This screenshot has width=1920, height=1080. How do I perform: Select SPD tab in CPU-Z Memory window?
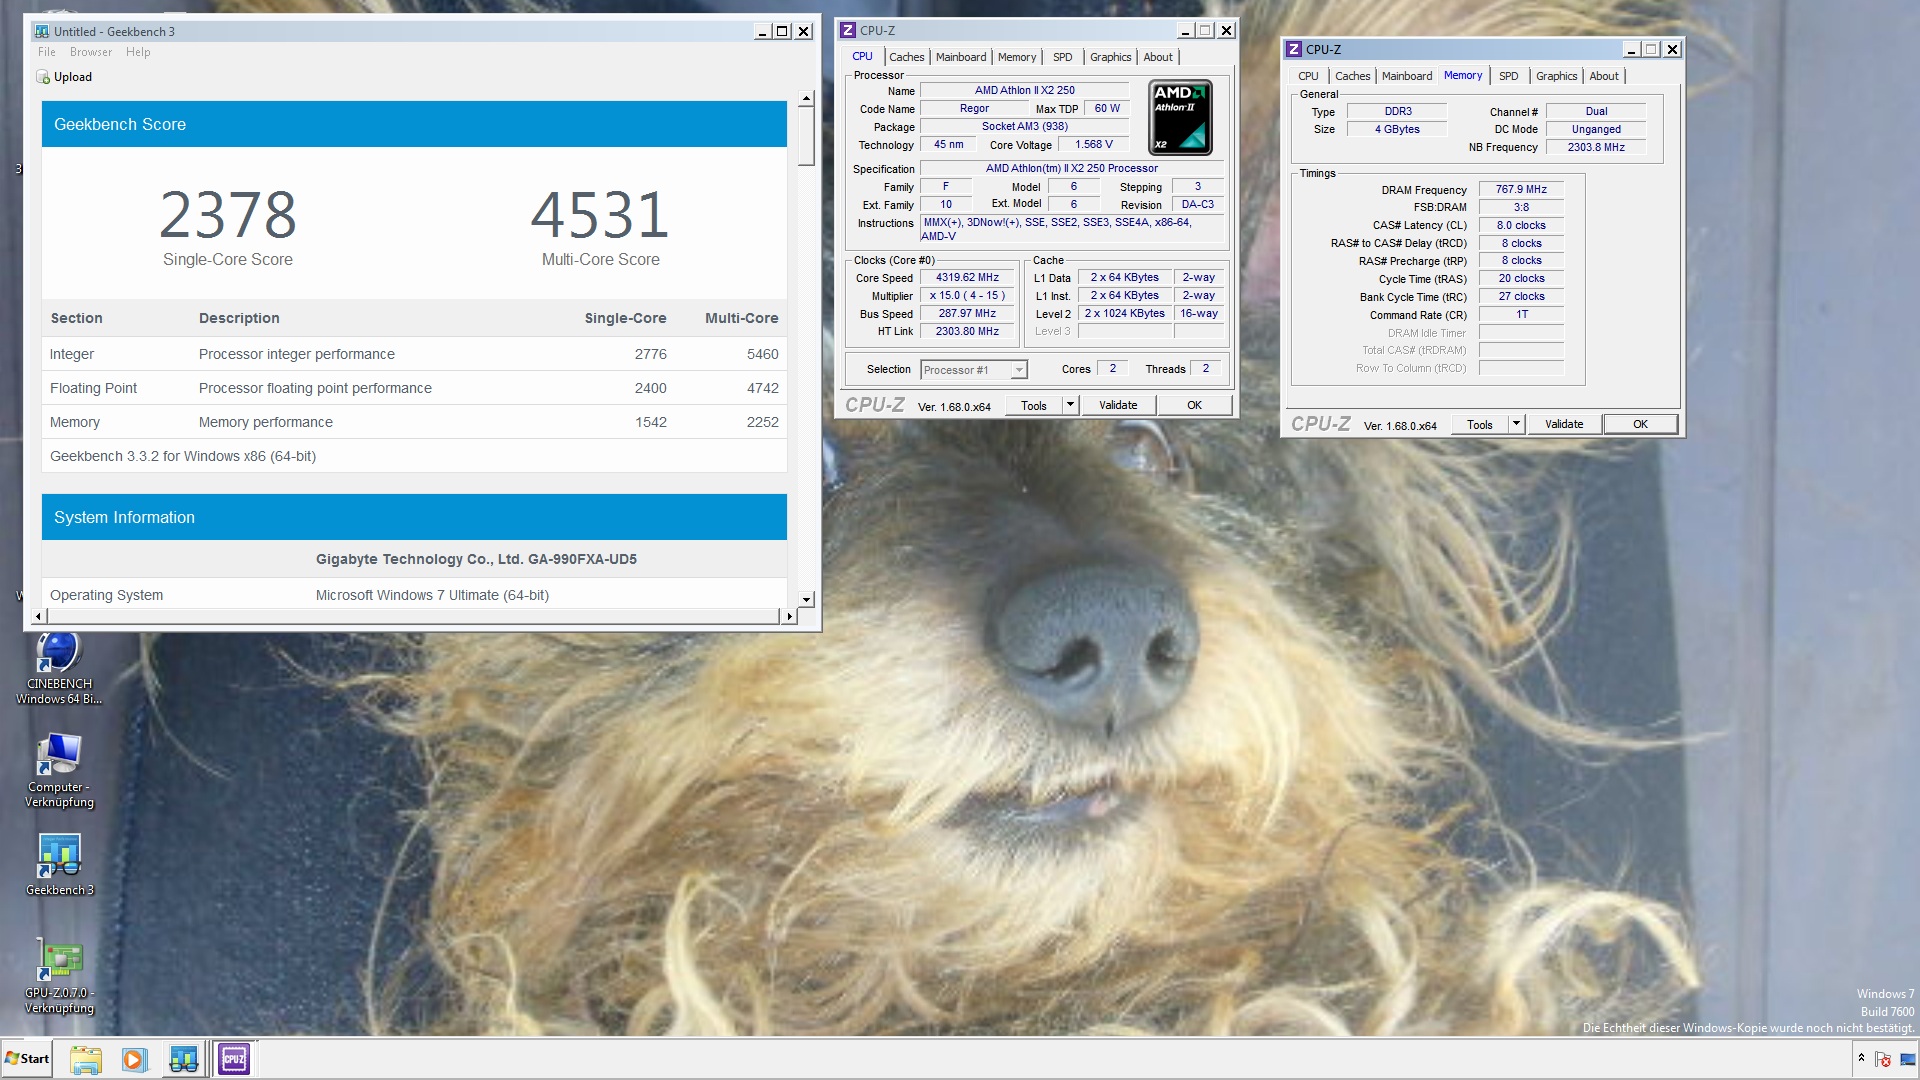(x=1509, y=76)
